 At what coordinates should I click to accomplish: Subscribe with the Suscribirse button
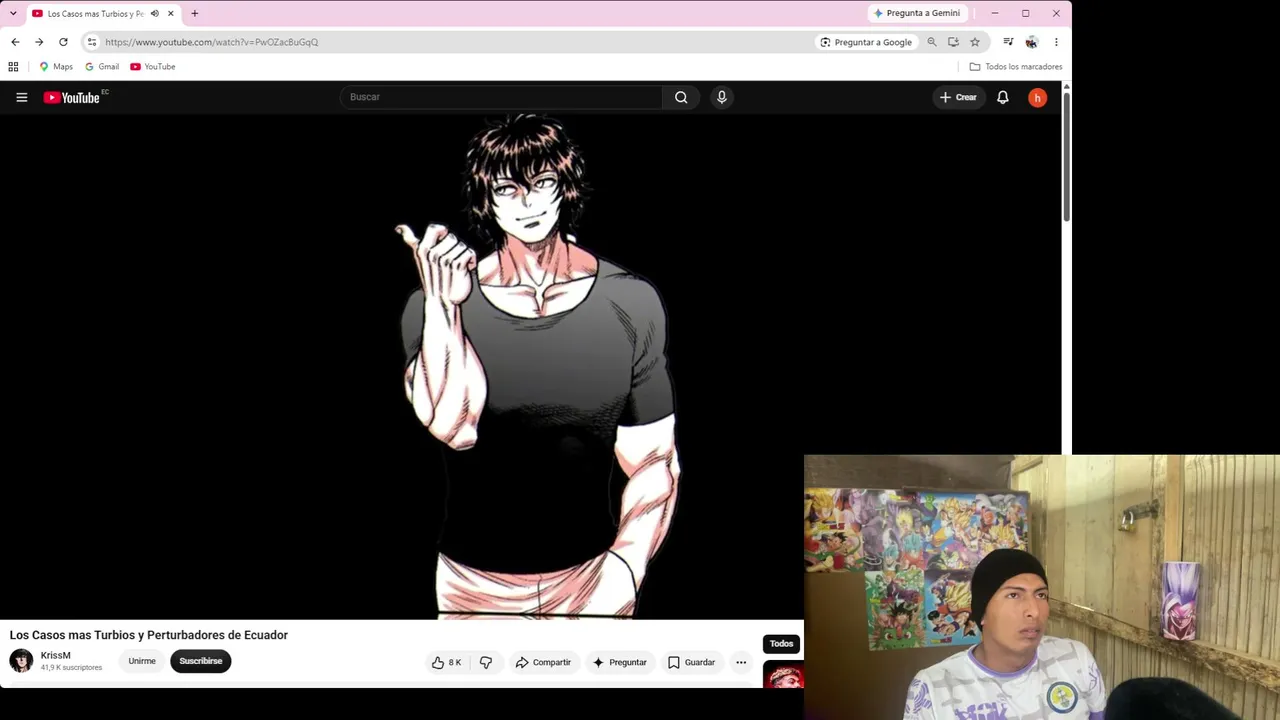201,661
